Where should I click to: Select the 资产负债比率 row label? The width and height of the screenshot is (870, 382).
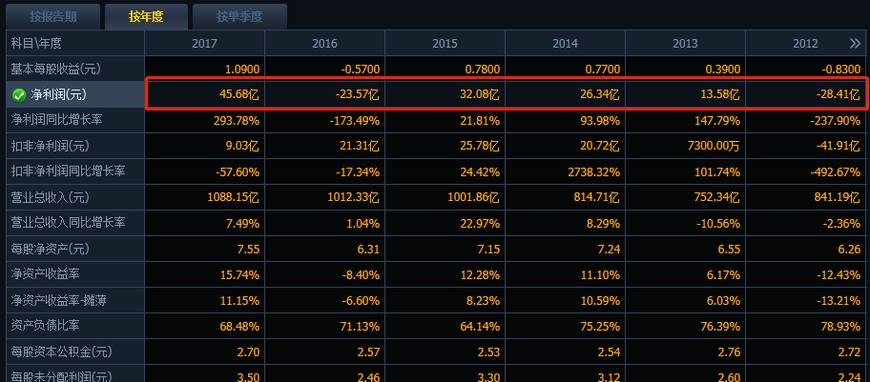click(44, 326)
